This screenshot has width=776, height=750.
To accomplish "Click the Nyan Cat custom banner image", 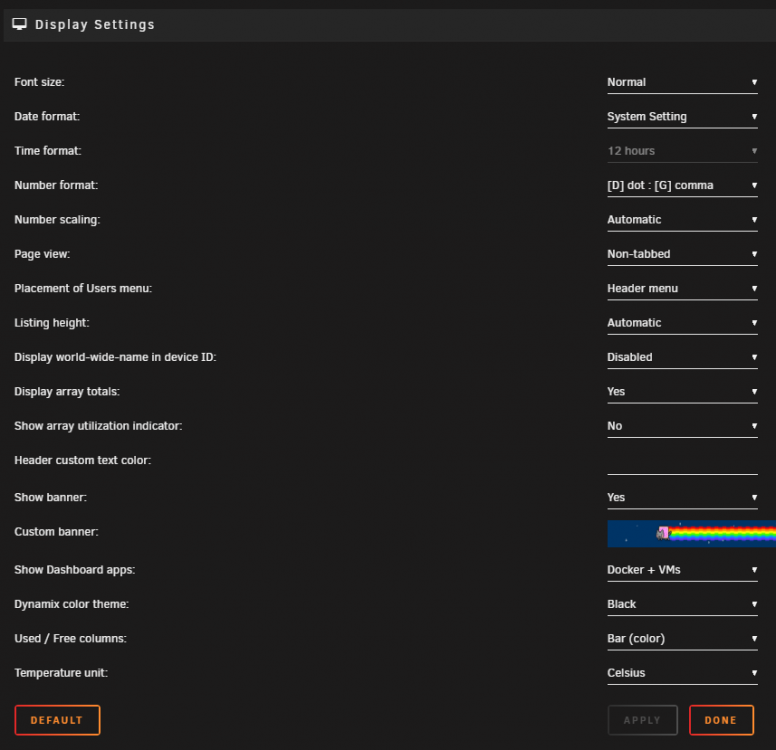I will click(x=691, y=533).
